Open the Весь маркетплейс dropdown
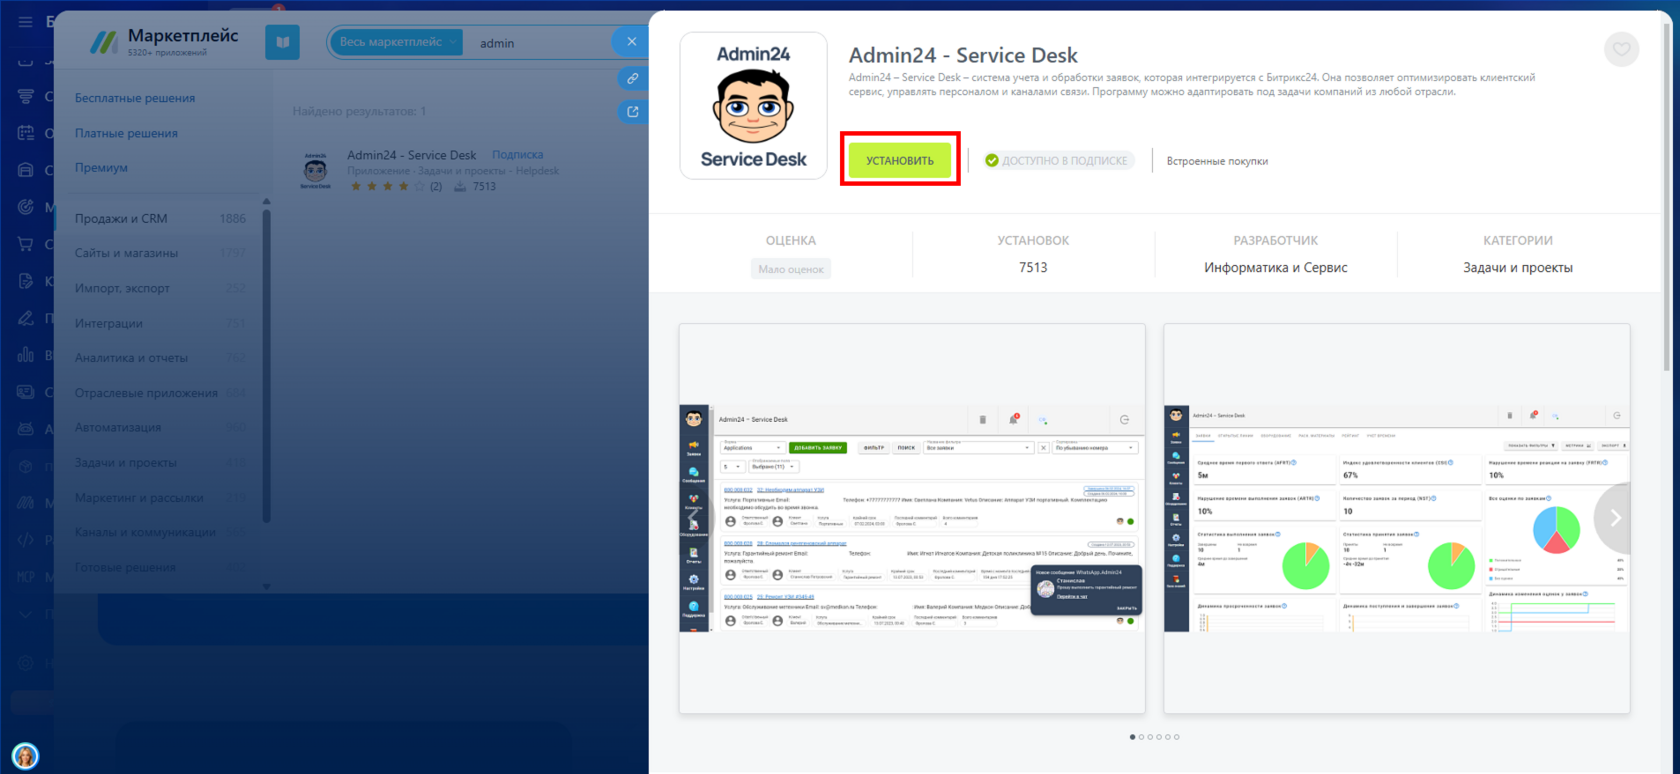The height and width of the screenshot is (774, 1680). tap(397, 42)
